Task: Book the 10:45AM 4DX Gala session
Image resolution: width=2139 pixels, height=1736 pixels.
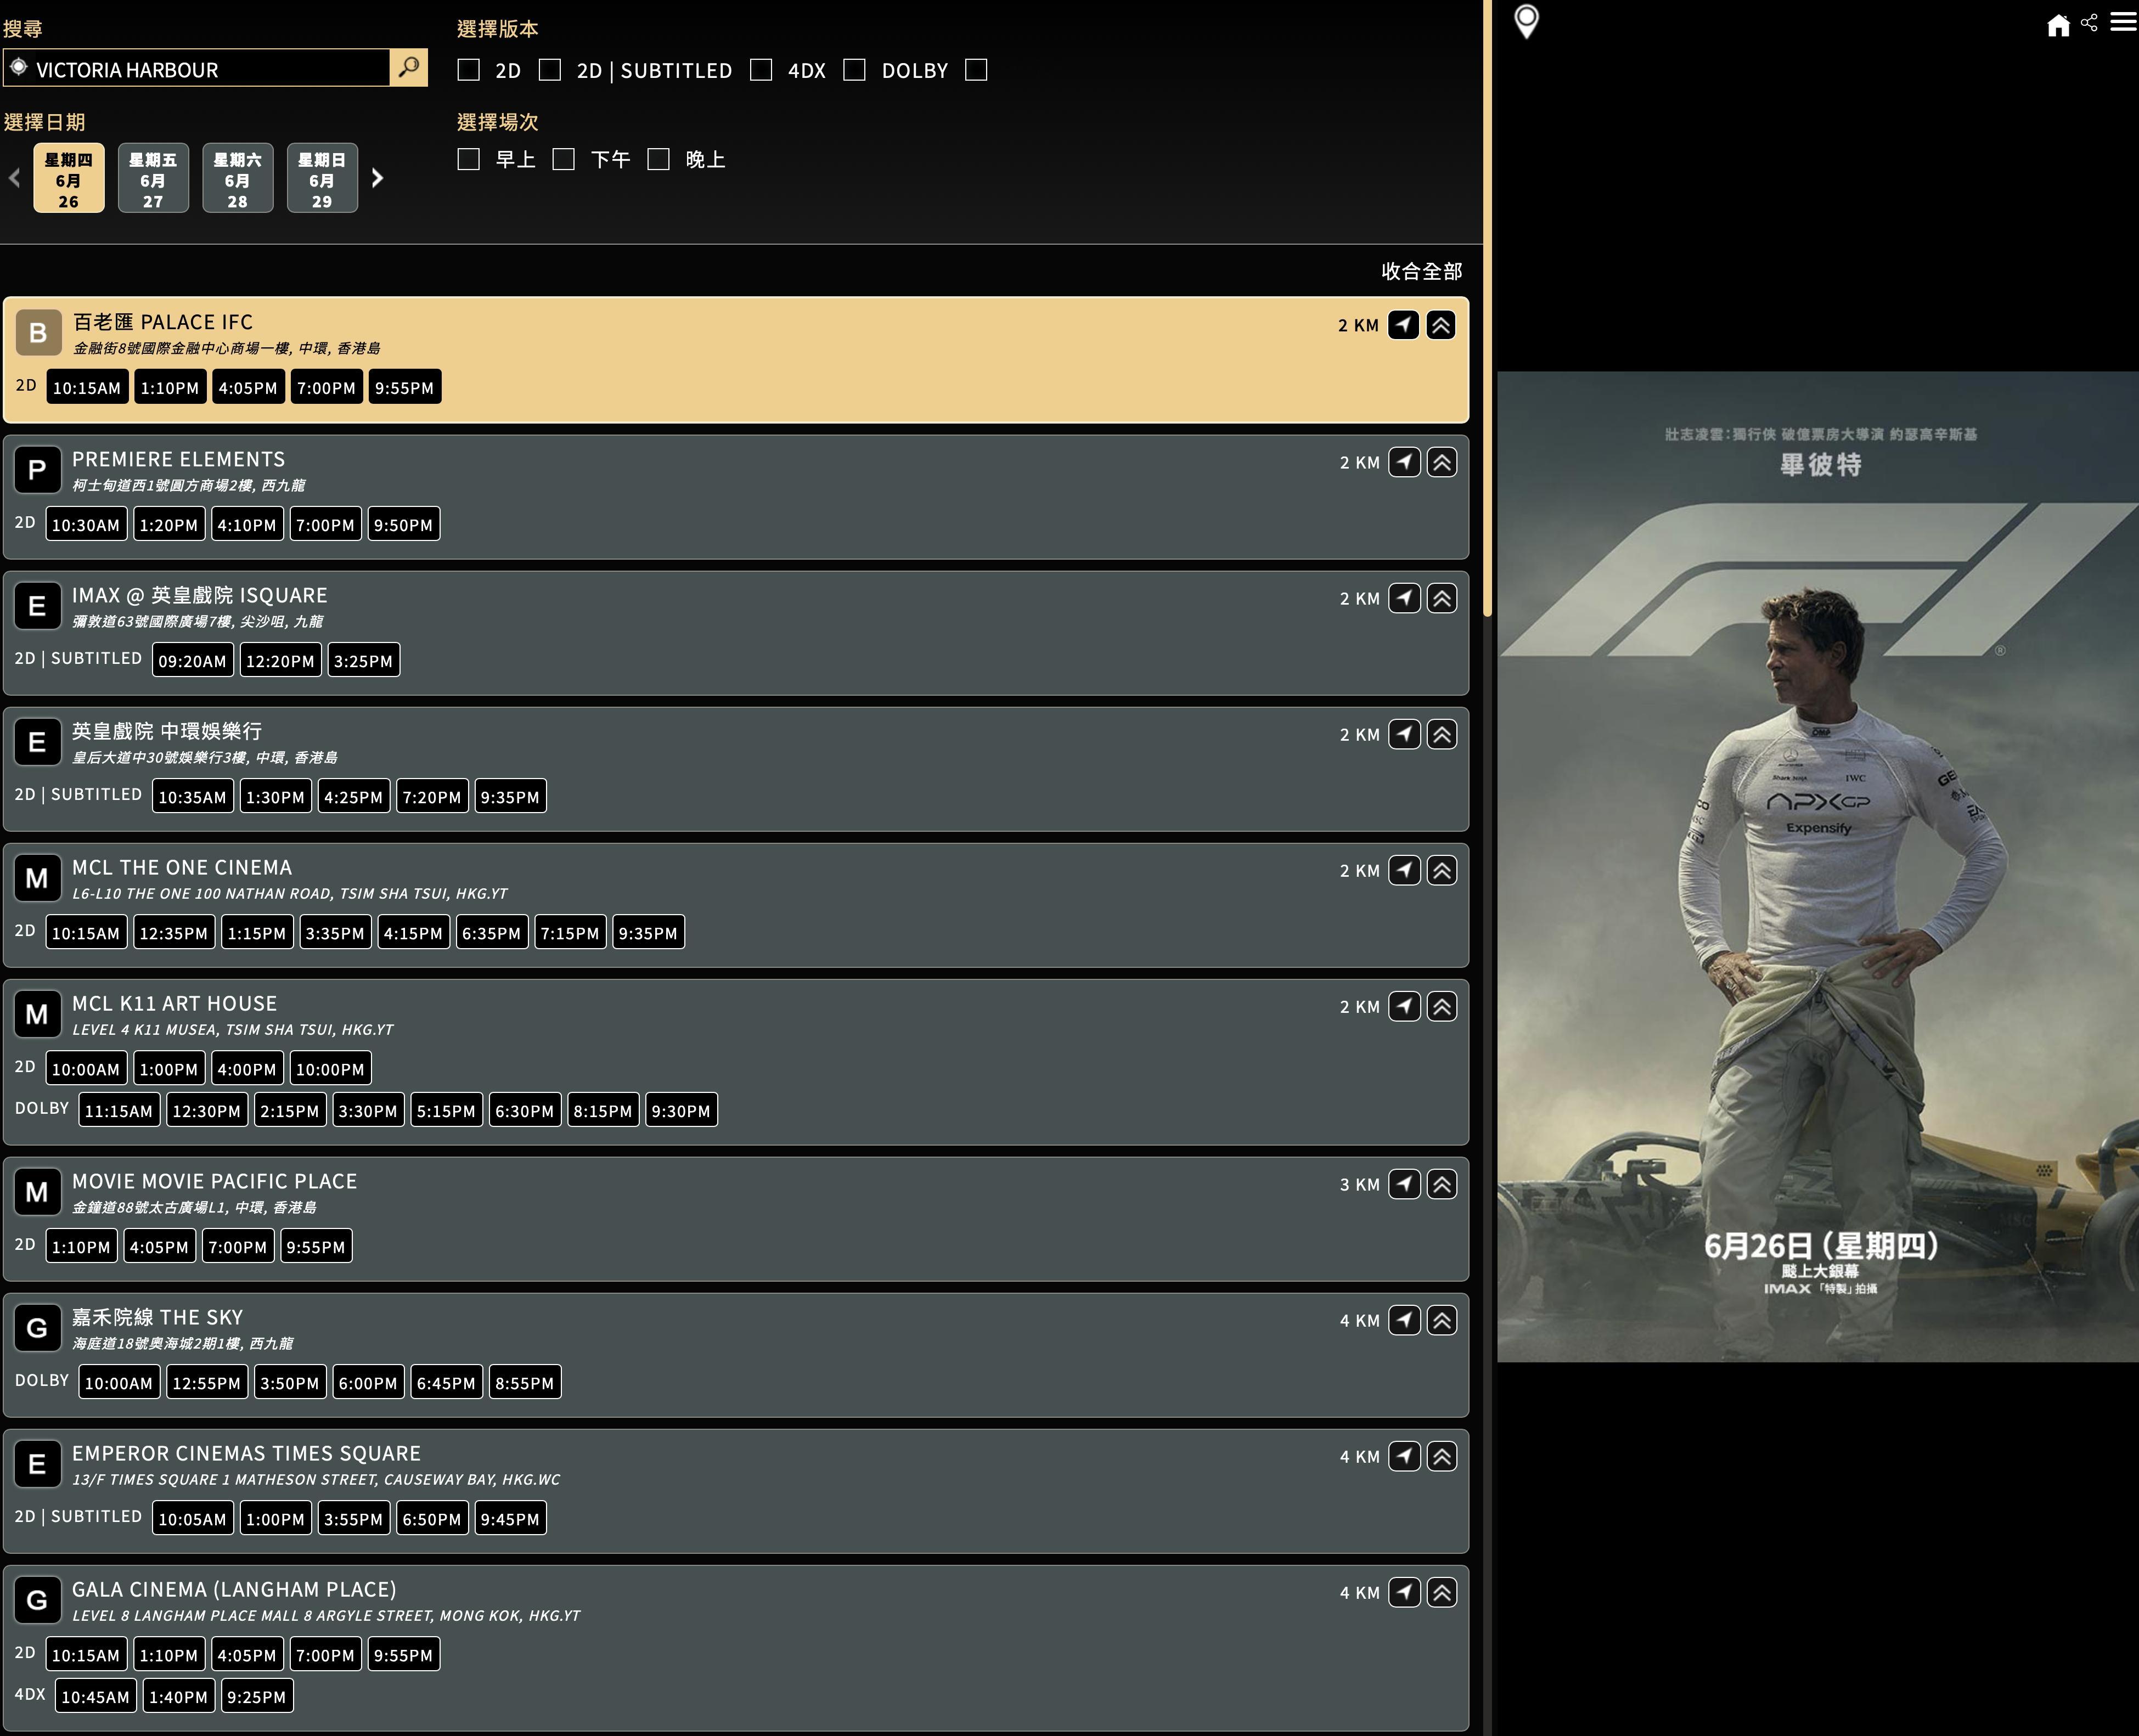Action: 95,1697
